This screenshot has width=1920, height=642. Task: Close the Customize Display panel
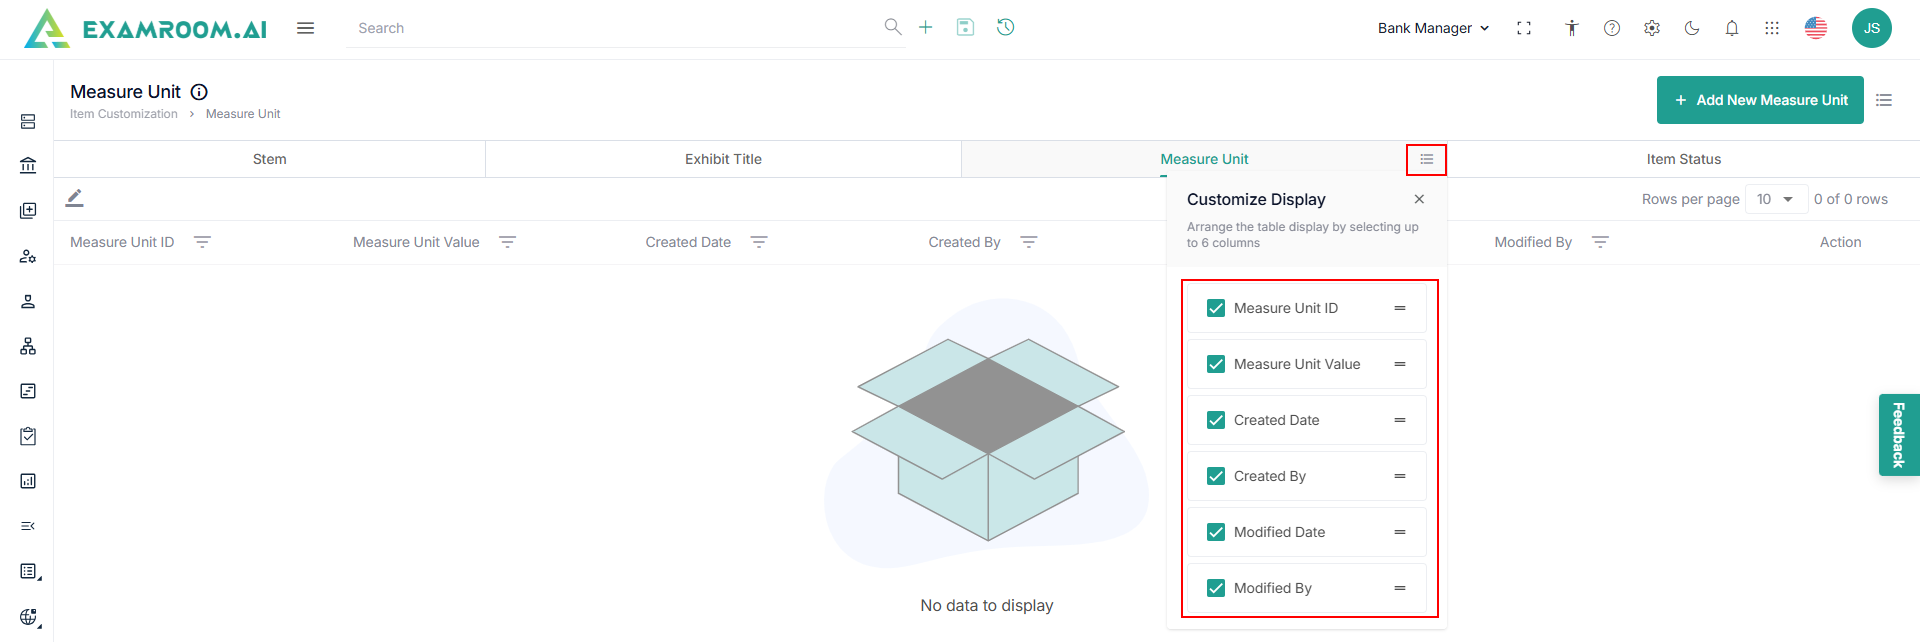click(1419, 199)
